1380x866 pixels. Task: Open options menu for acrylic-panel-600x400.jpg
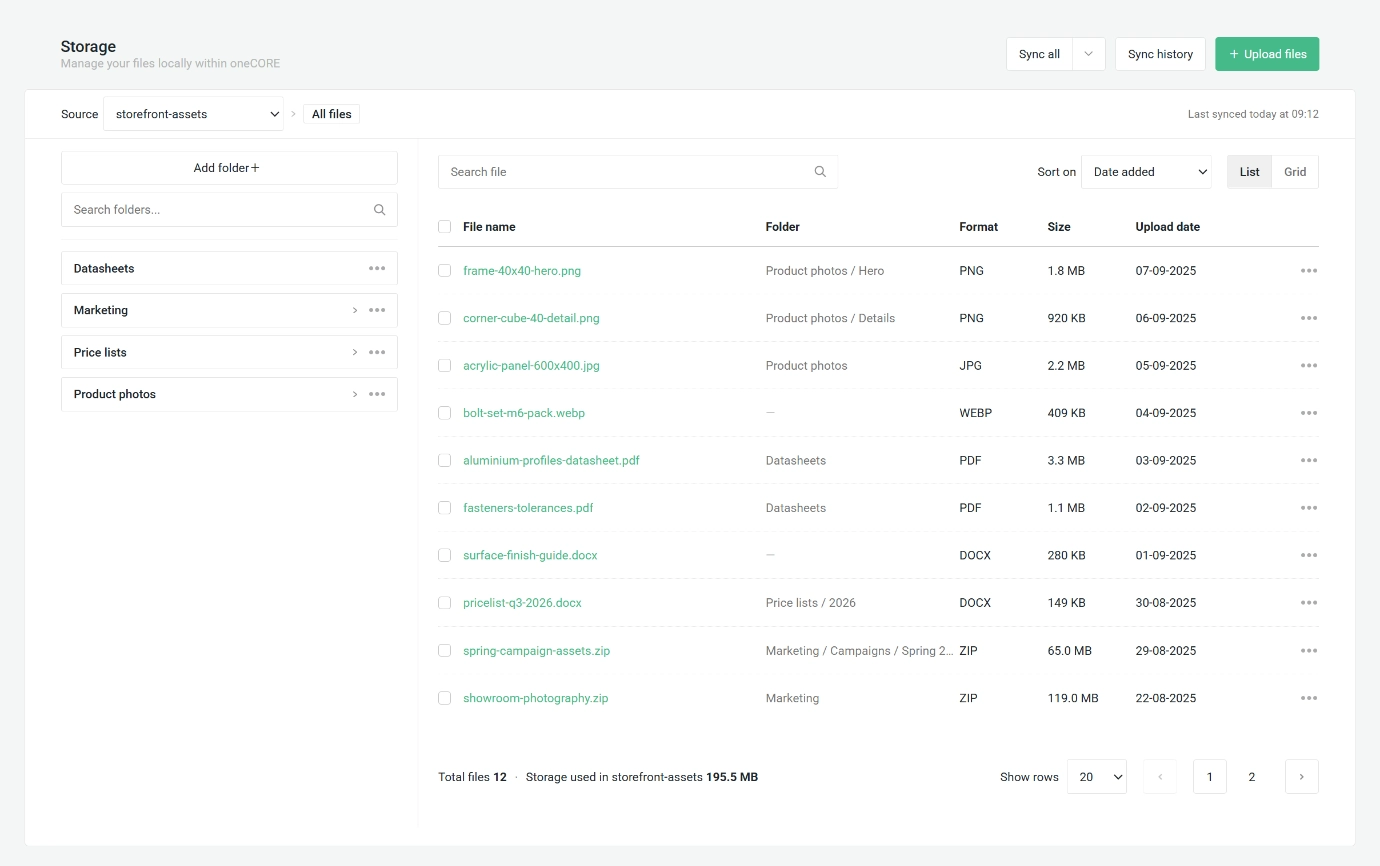tap(1309, 366)
